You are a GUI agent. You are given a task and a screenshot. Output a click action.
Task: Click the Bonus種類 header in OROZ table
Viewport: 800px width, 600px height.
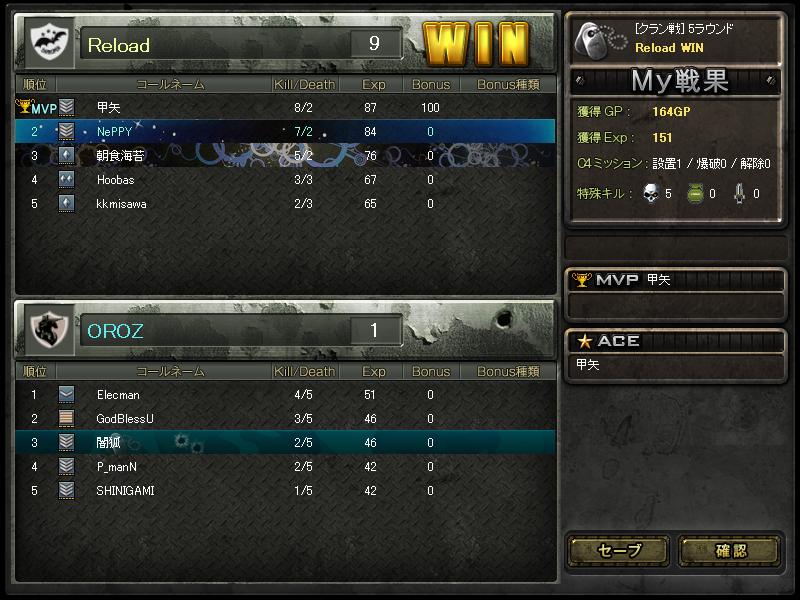508,371
